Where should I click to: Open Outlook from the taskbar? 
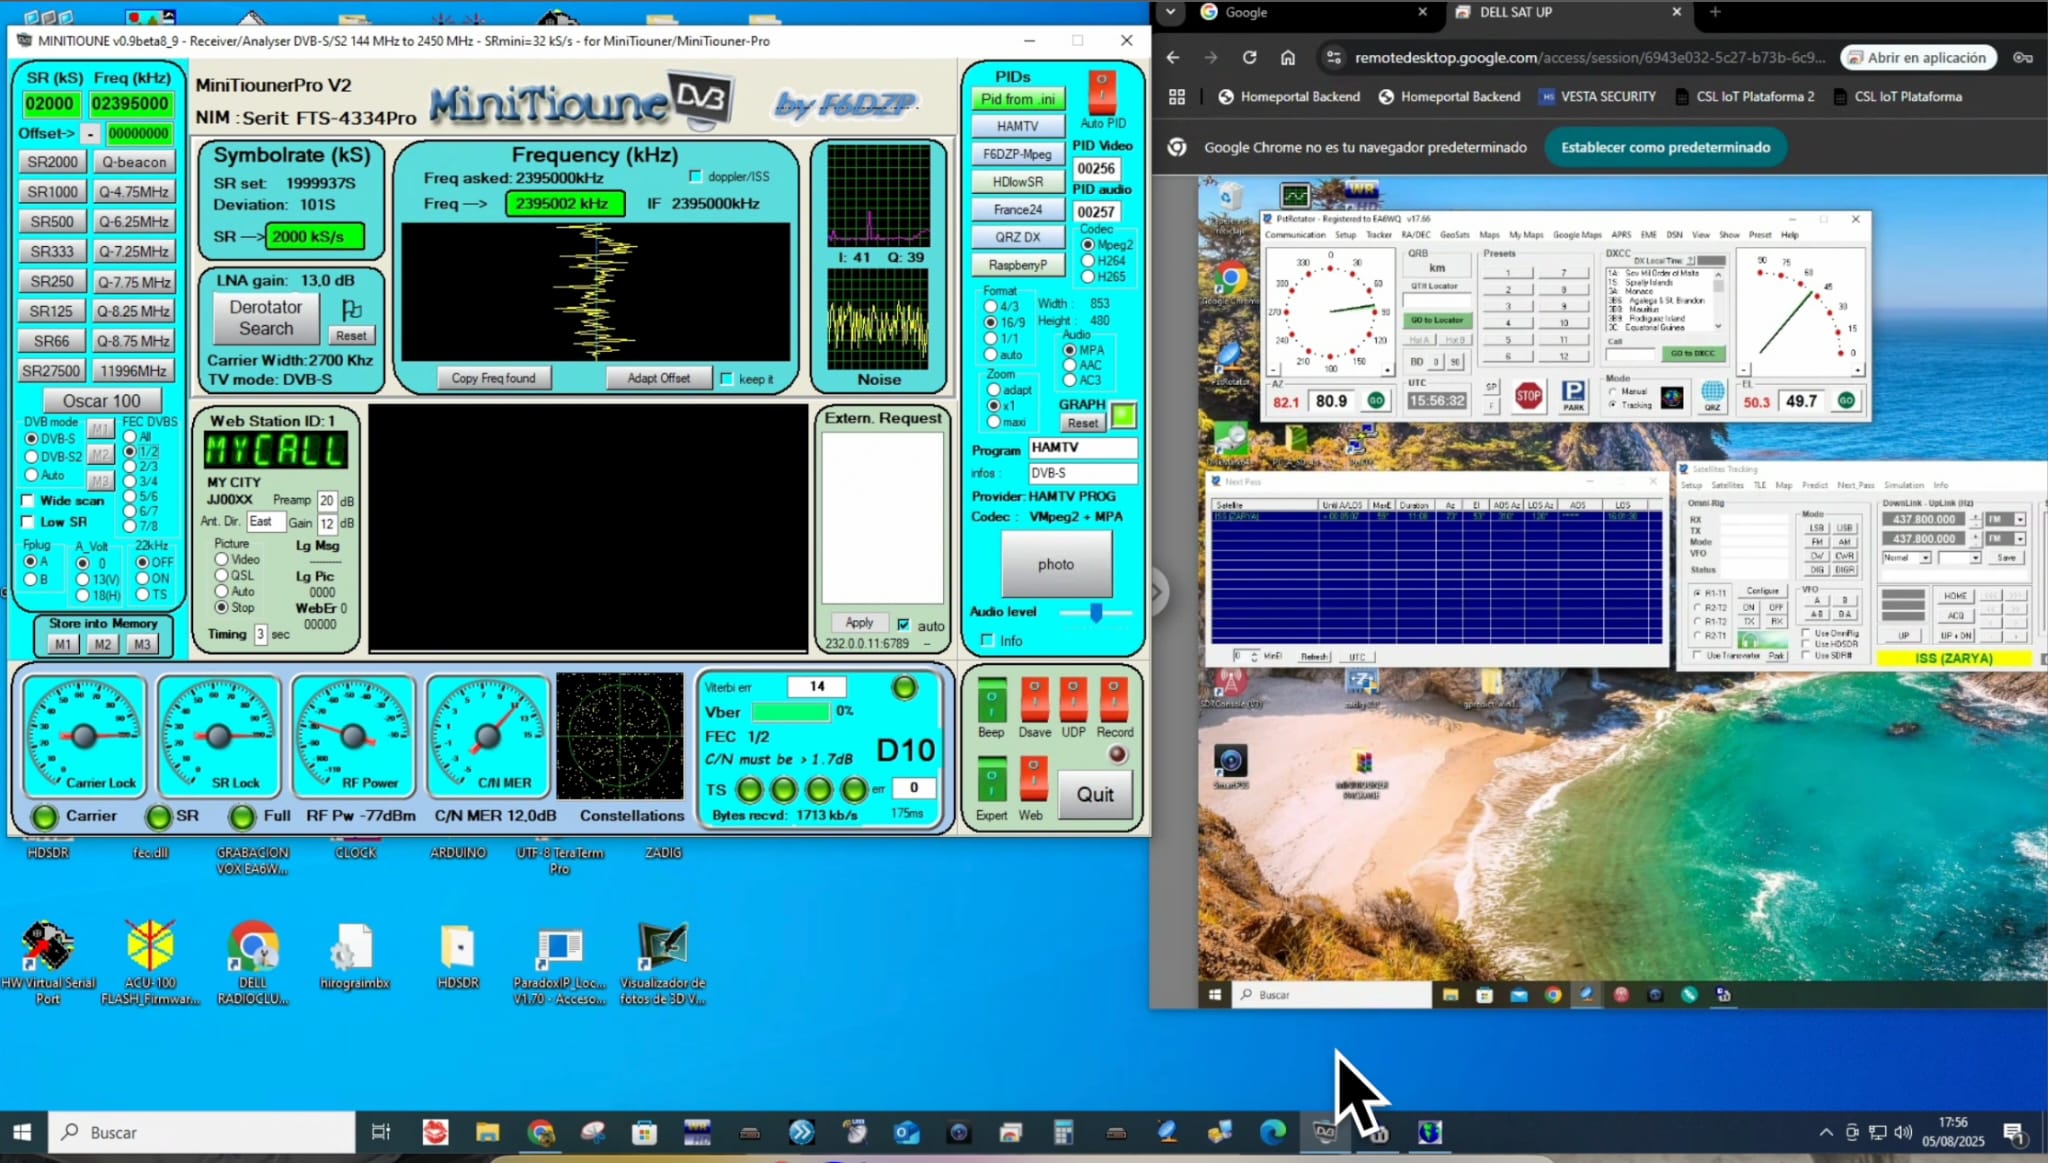click(x=906, y=1132)
